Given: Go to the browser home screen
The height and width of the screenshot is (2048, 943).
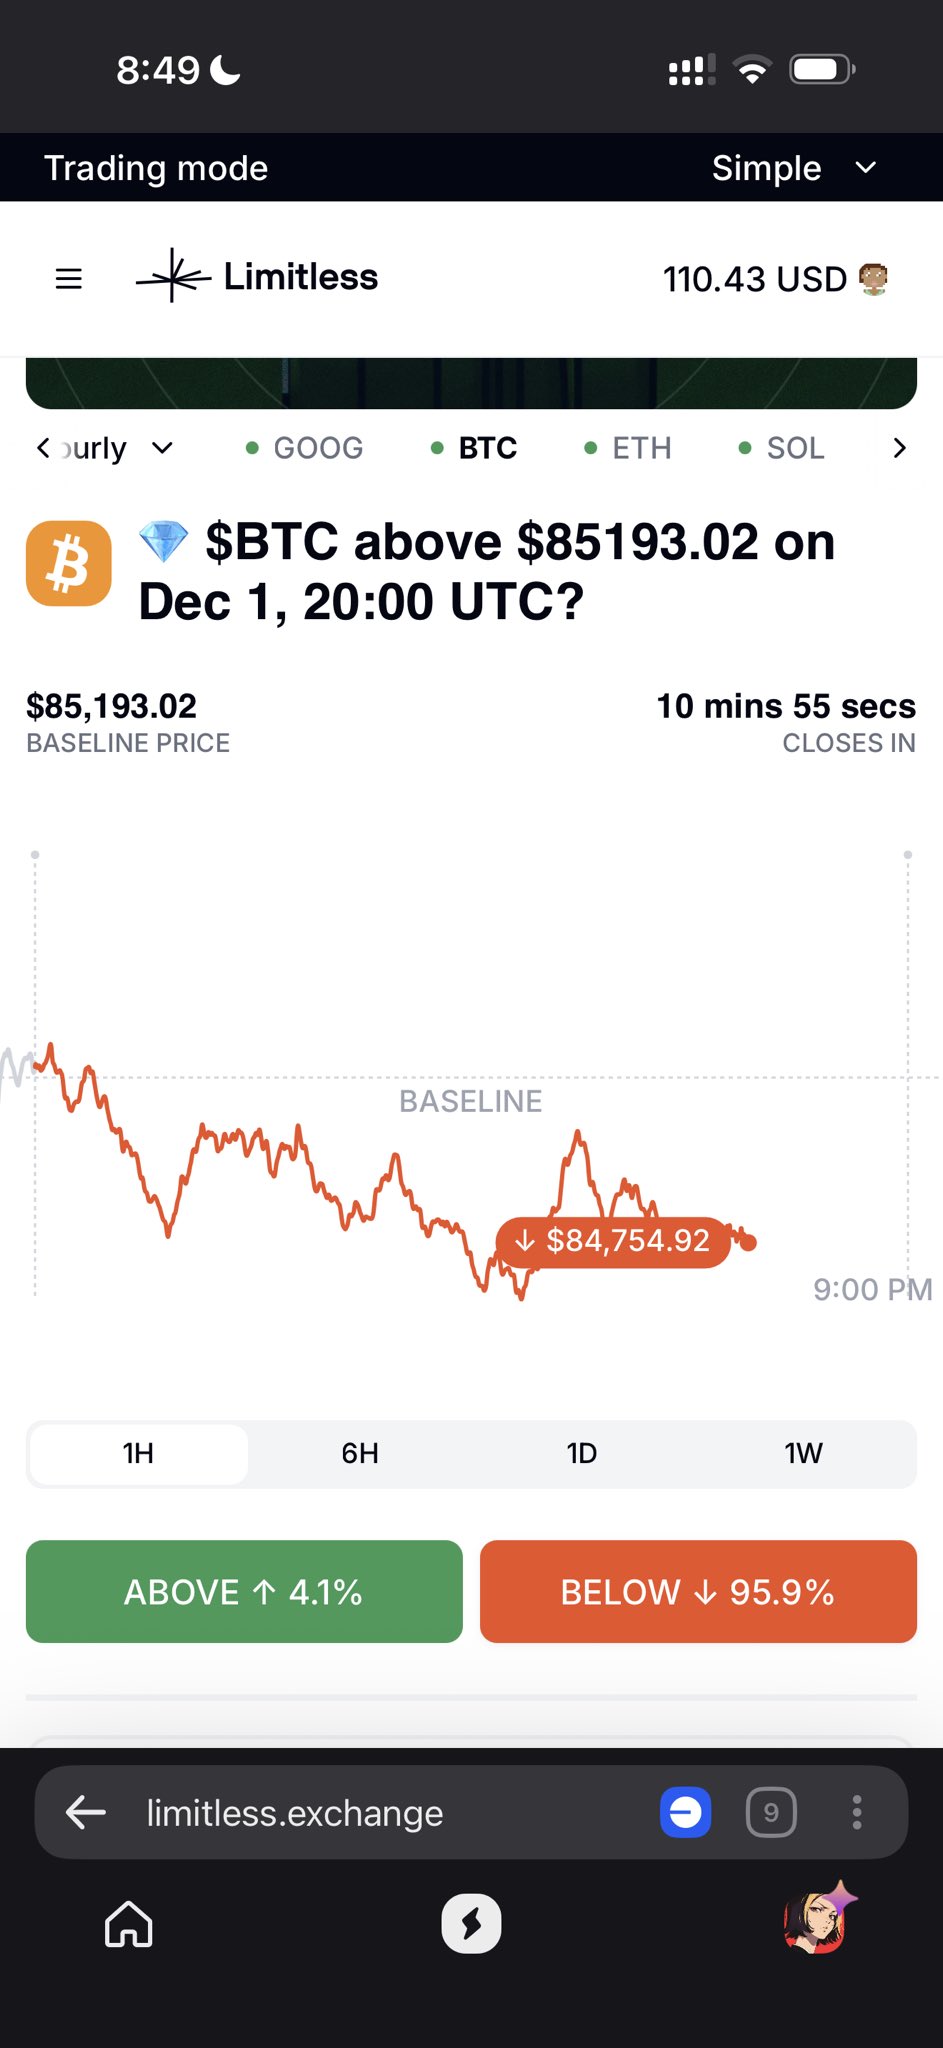Looking at the screenshot, I should click(x=129, y=1924).
